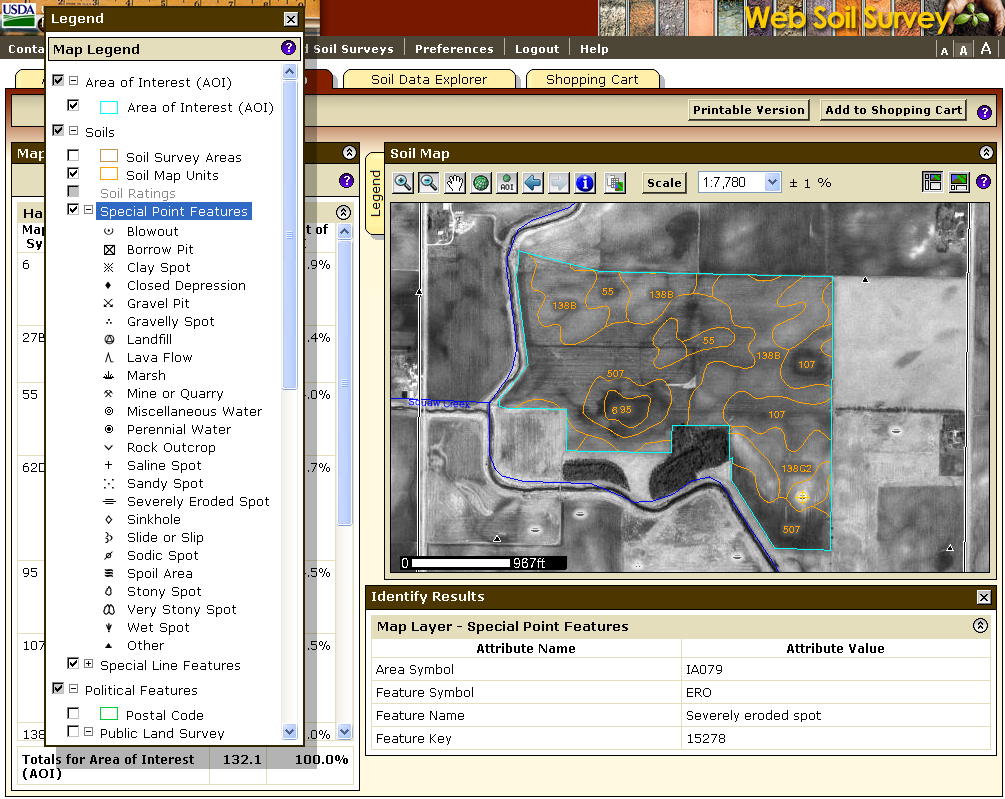Open the Soil Data Explorer tab
Image resolution: width=1005 pixels, height=799 pixels.
[x=429, y=79]
